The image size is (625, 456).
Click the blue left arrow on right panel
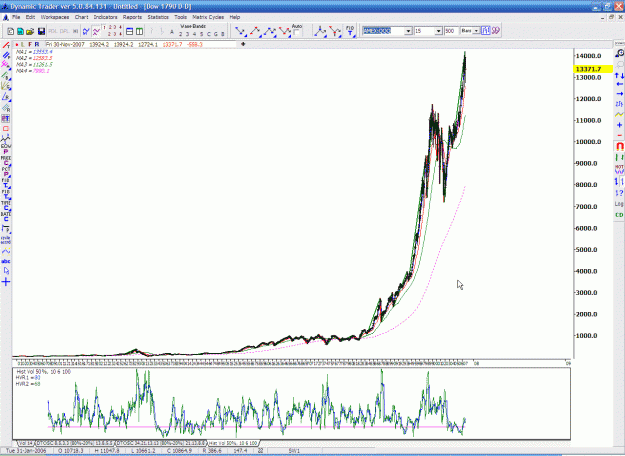tap(619, 84)
